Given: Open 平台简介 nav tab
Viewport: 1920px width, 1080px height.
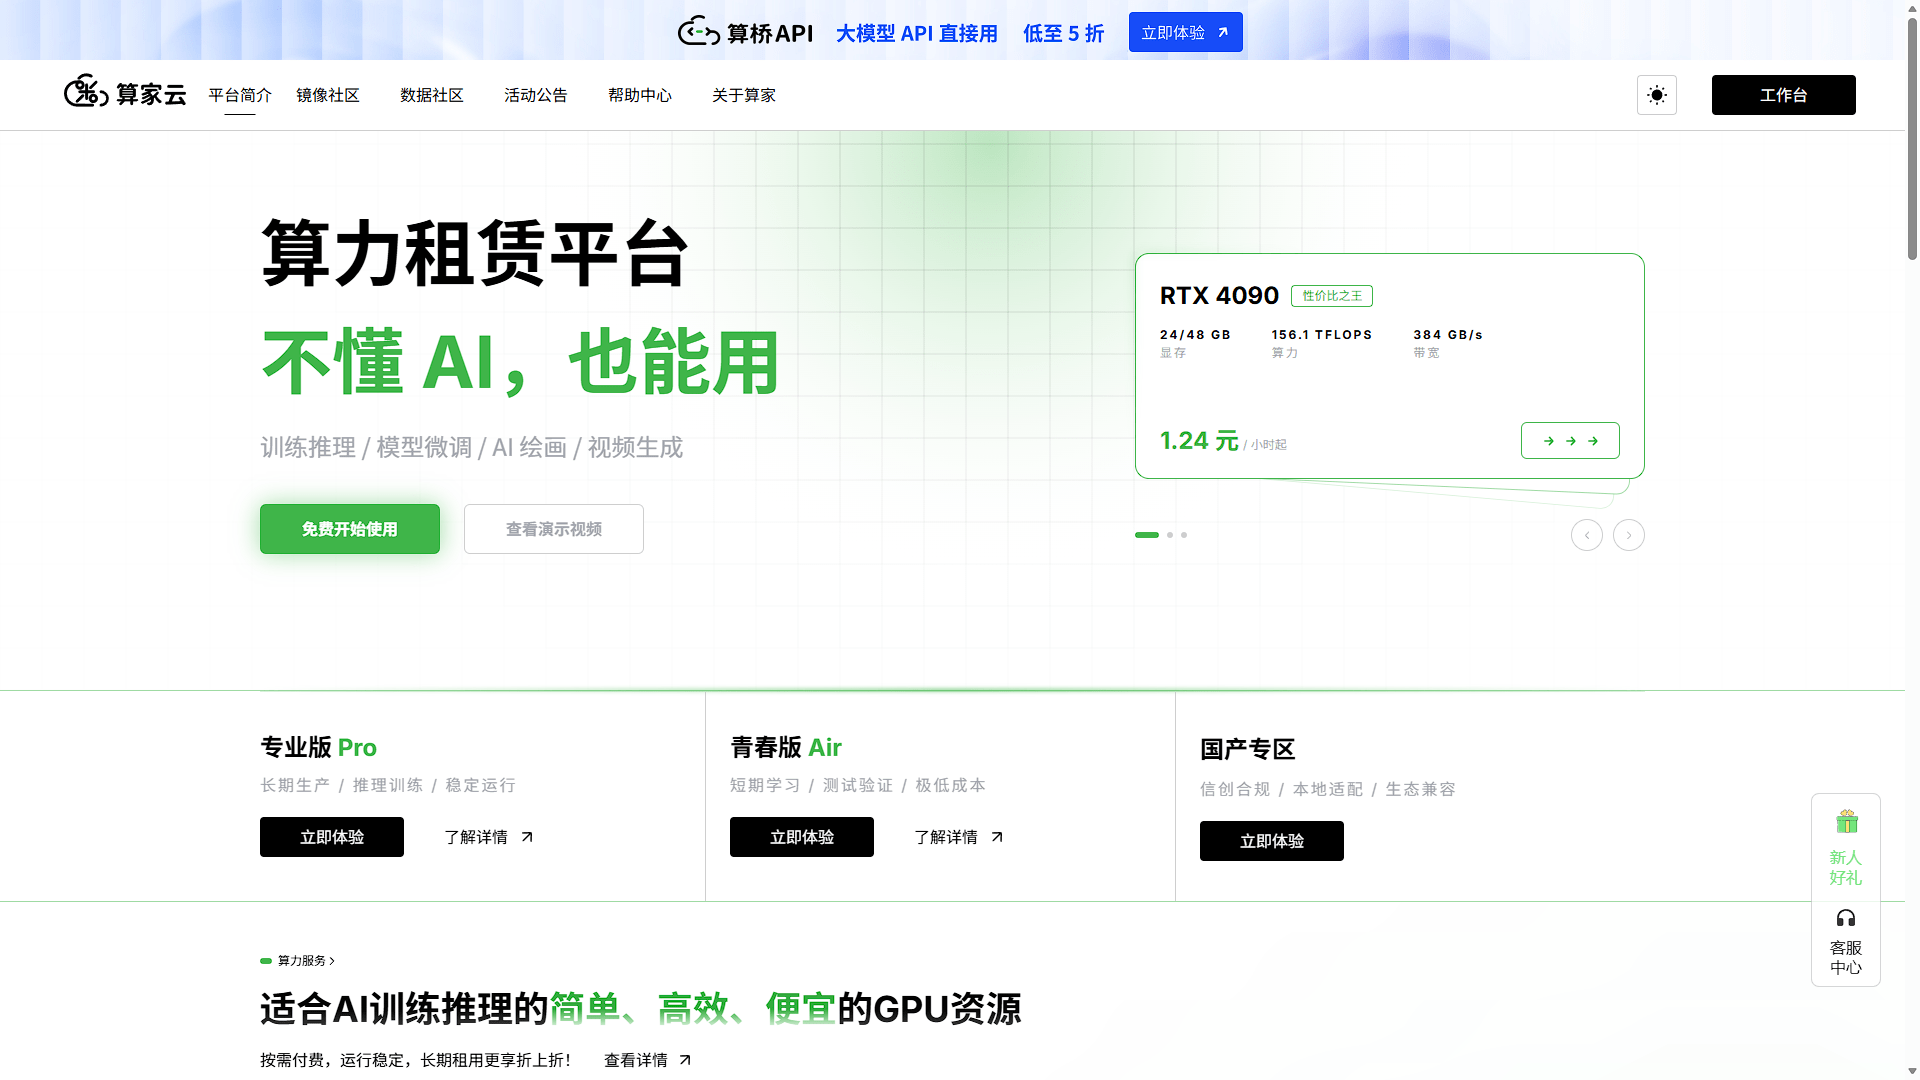Looking at the screenshot, I should (240, 95).
